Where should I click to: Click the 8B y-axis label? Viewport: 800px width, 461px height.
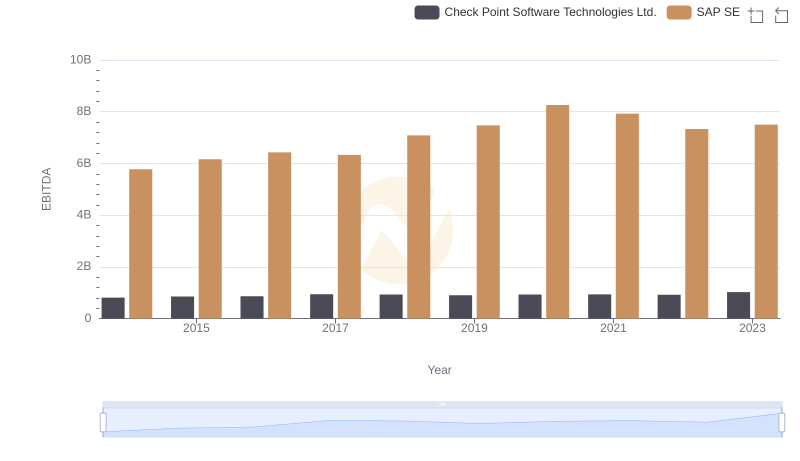[84, 111]
